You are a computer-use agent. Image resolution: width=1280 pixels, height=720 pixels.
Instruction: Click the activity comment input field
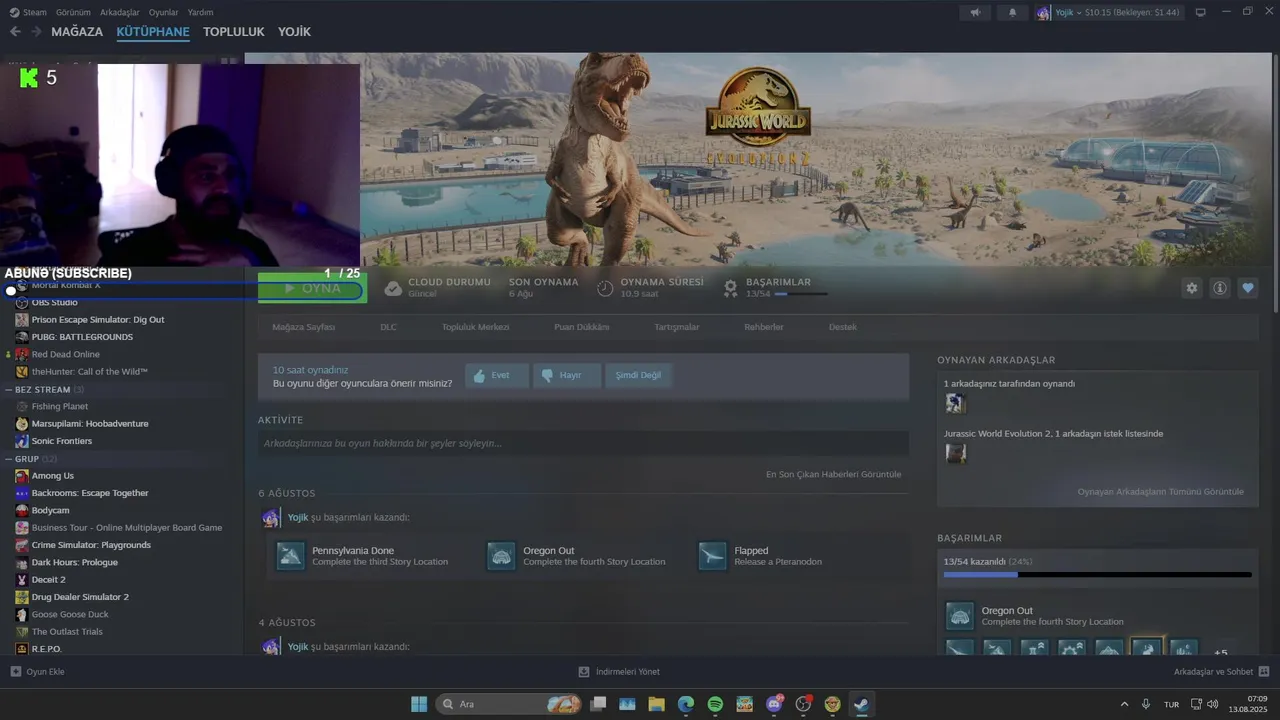pyautogui.click(x=583, y=443)
